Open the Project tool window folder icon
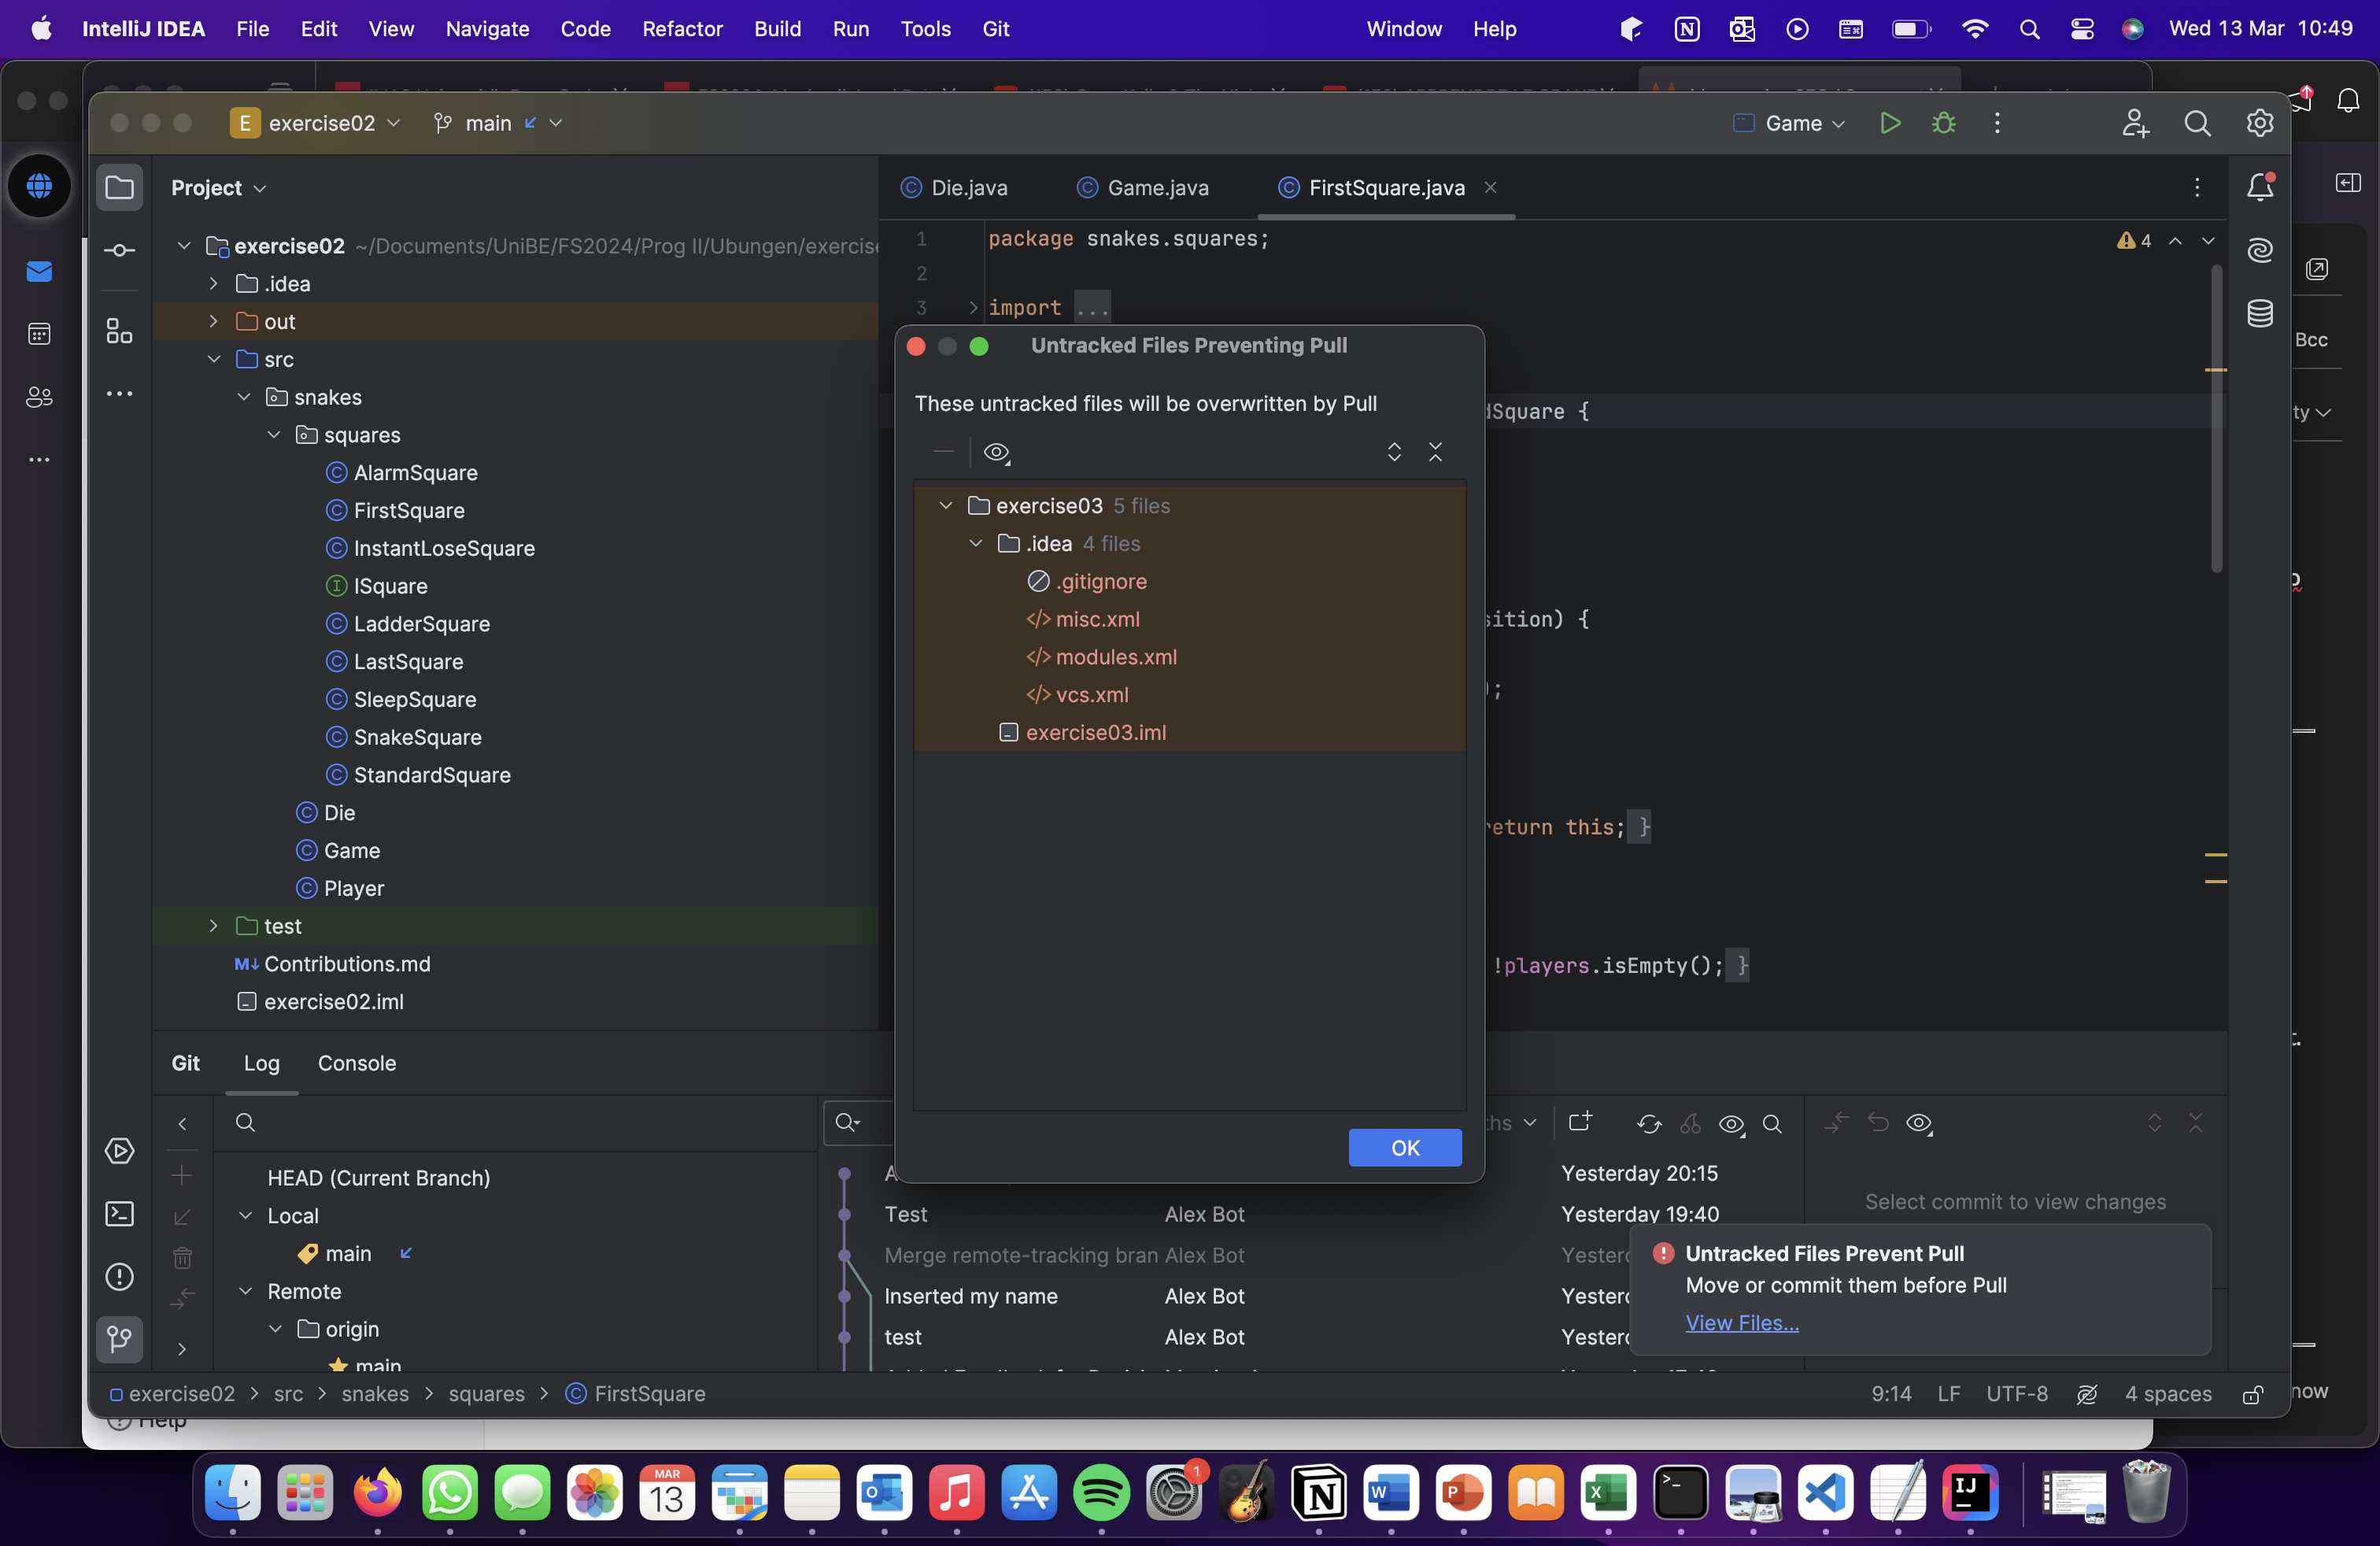Viewport: 2380px width, 1546px height. click(x=119, y=187)
